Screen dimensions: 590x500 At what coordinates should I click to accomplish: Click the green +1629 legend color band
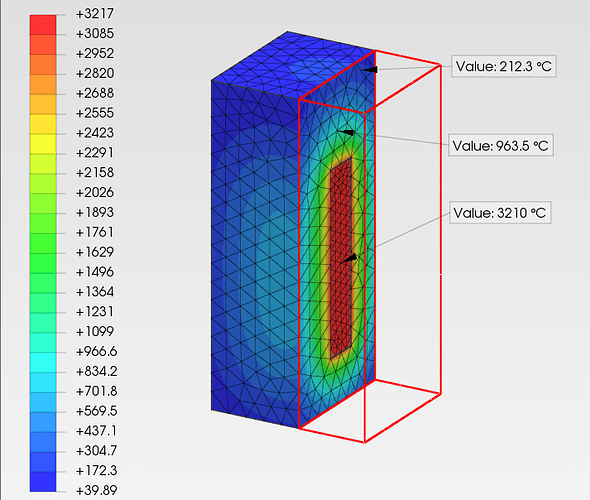tap(43, 243)
